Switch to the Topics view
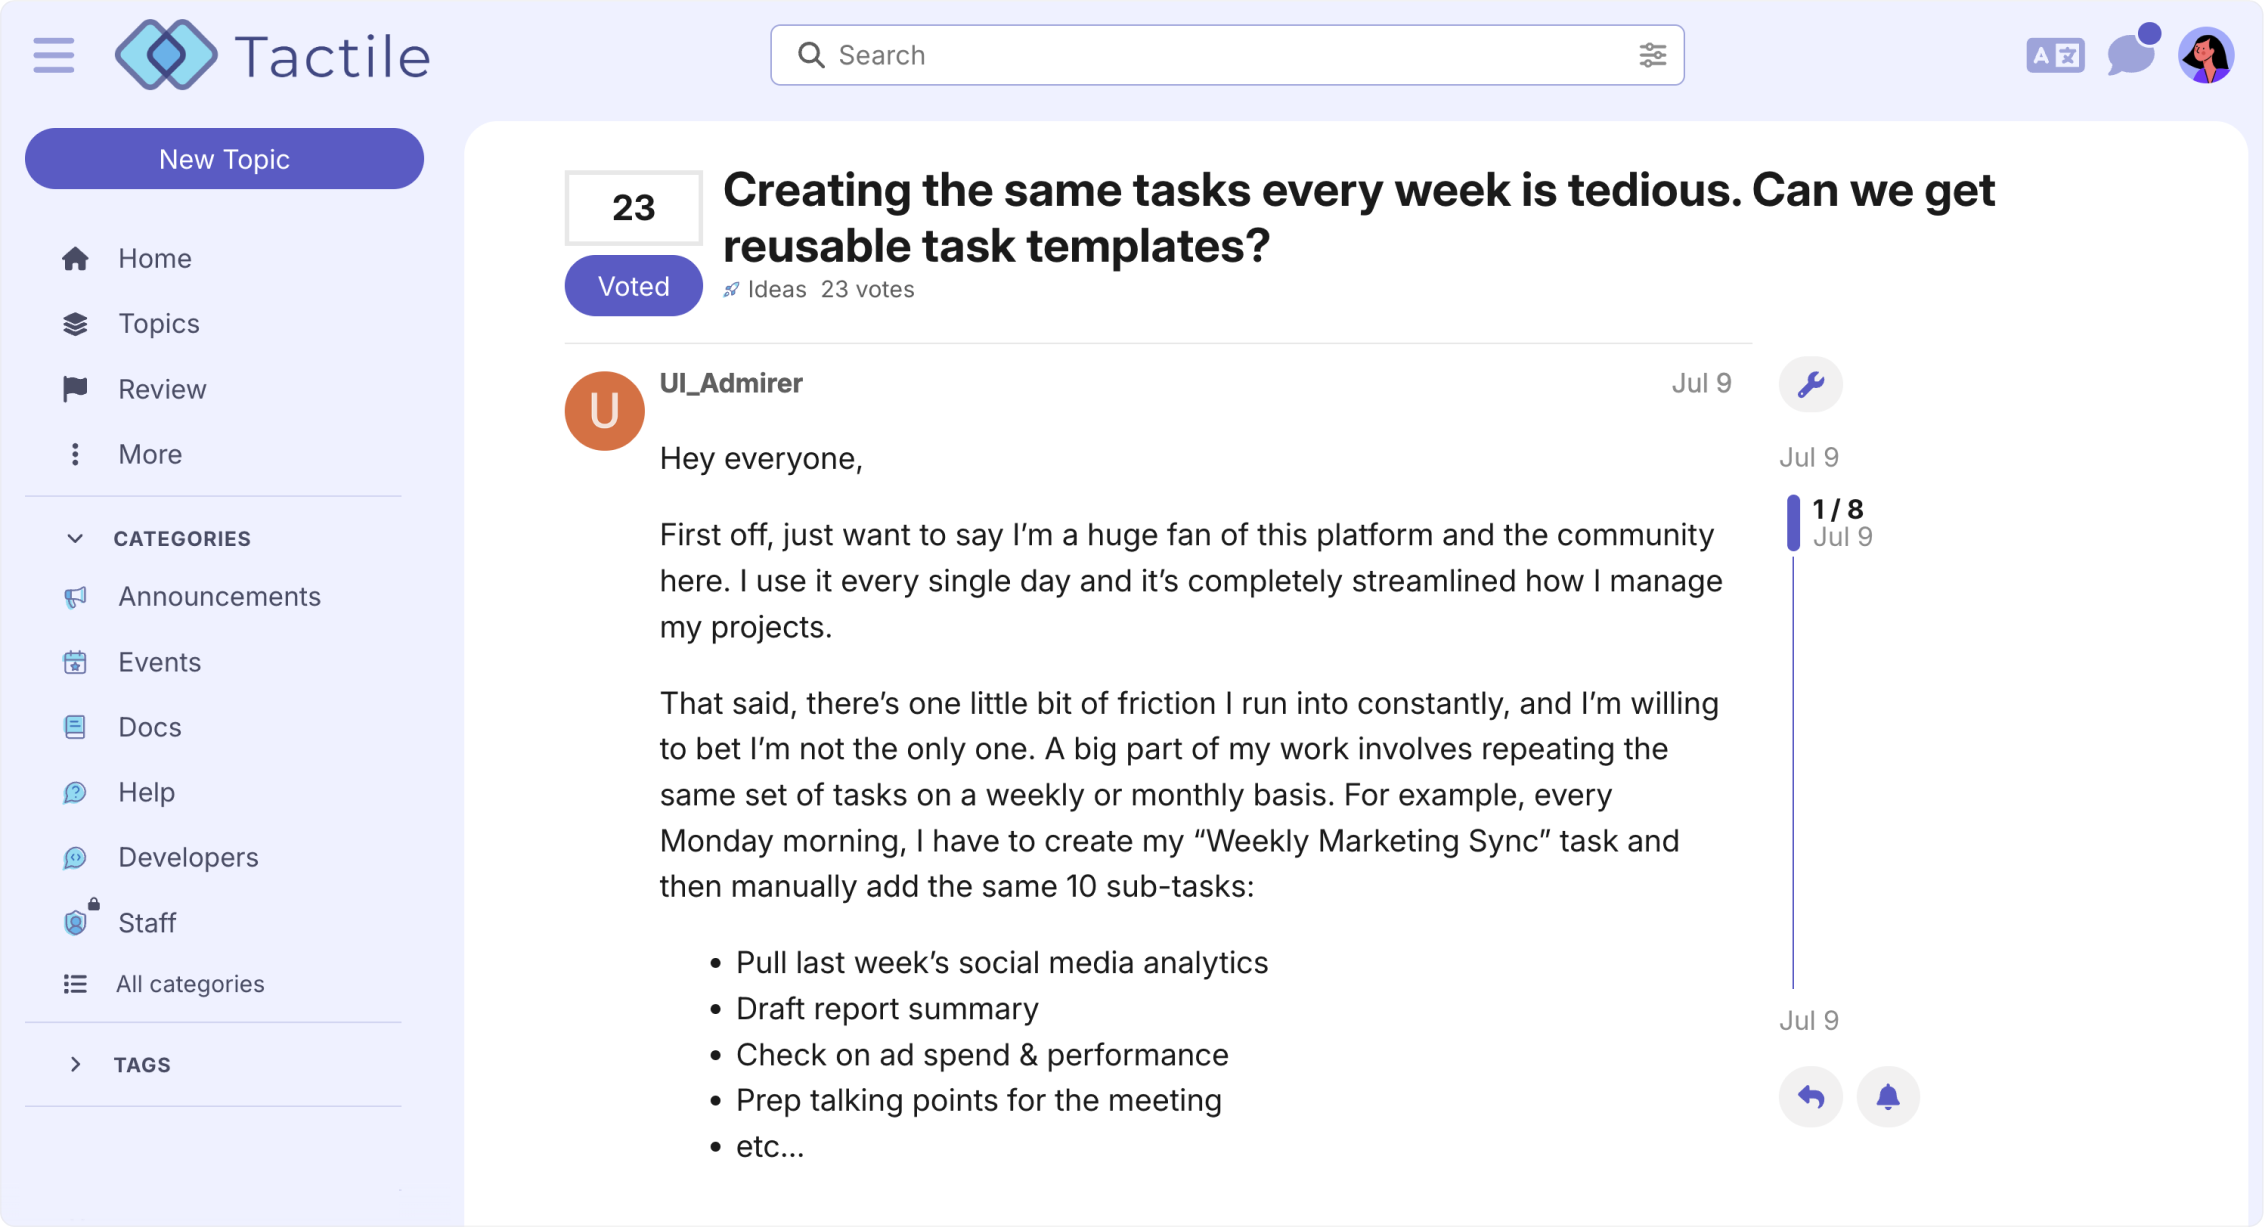 157,323
